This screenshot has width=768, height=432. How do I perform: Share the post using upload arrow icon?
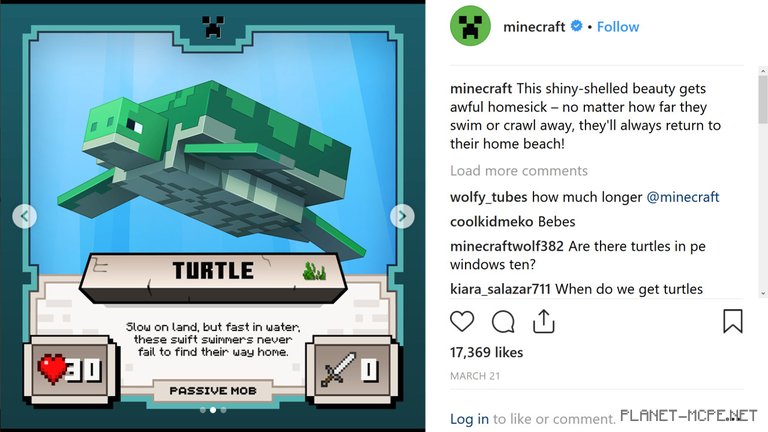tap(544, 321)
